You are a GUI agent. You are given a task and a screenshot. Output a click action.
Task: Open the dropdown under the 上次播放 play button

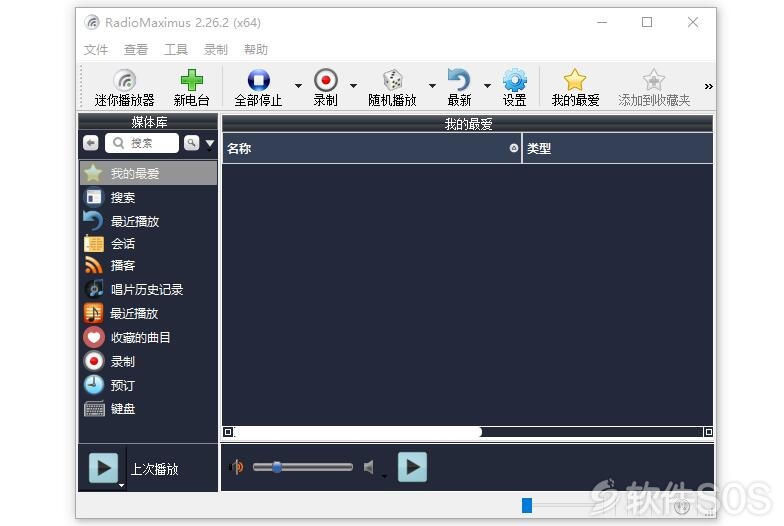(x=122, y=485)
